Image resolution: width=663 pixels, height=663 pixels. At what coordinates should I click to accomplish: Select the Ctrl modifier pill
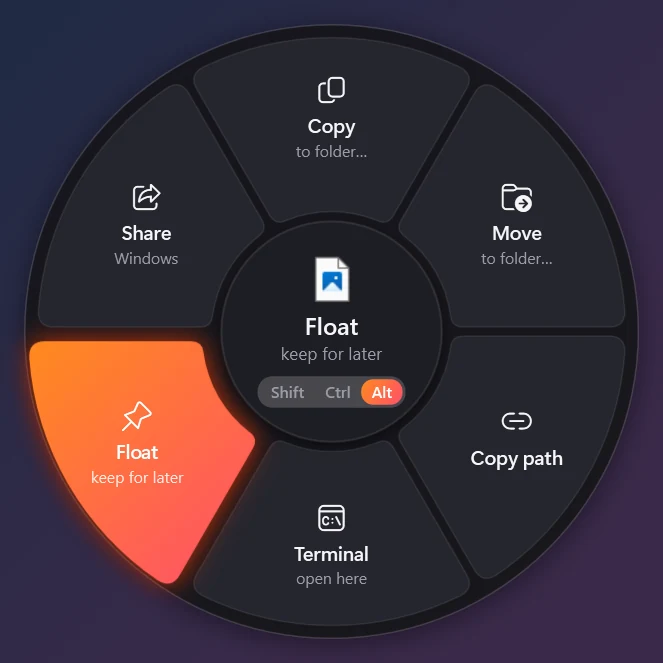337,392
